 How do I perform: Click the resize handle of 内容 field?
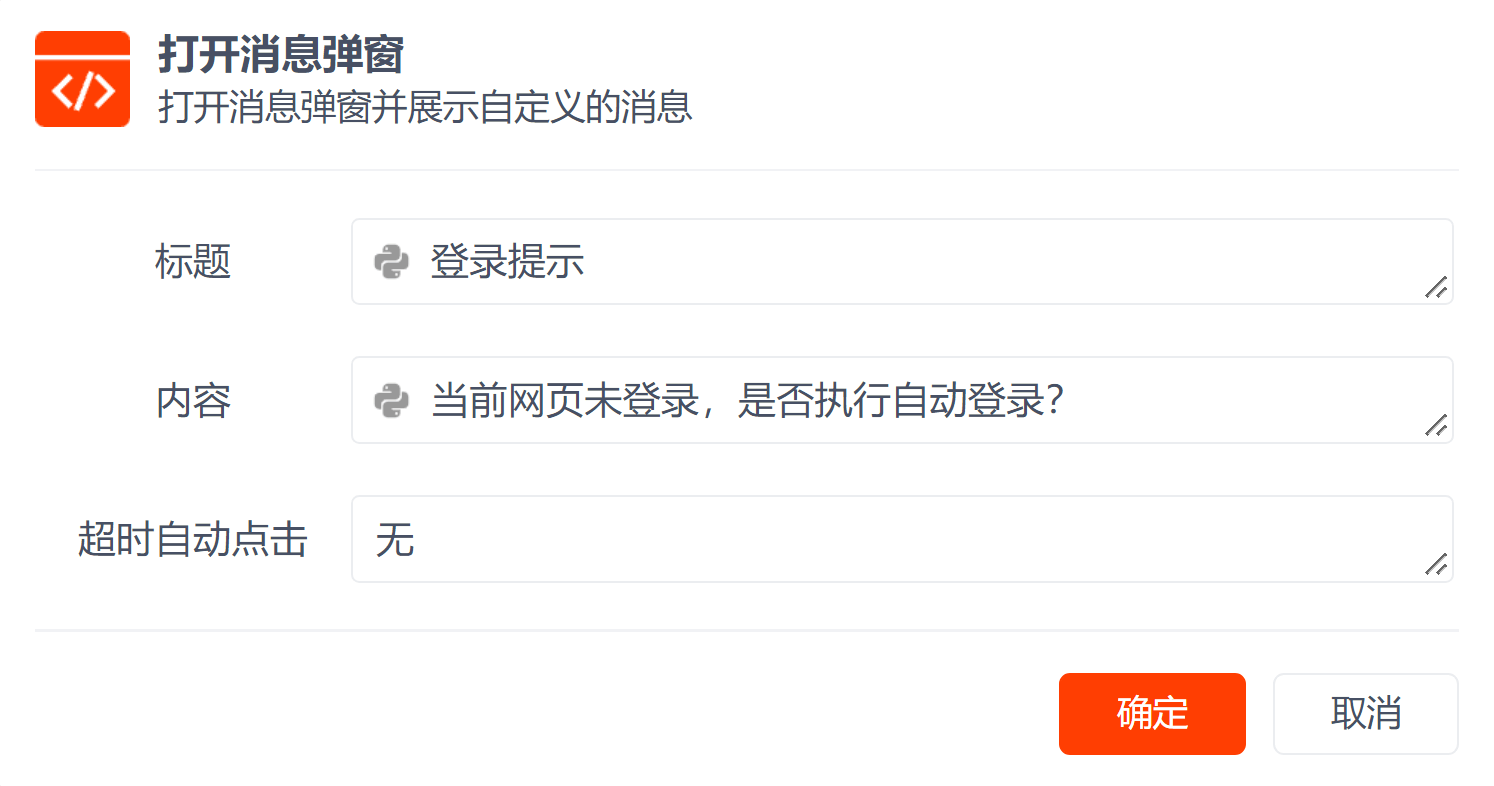pos(1436,427)
